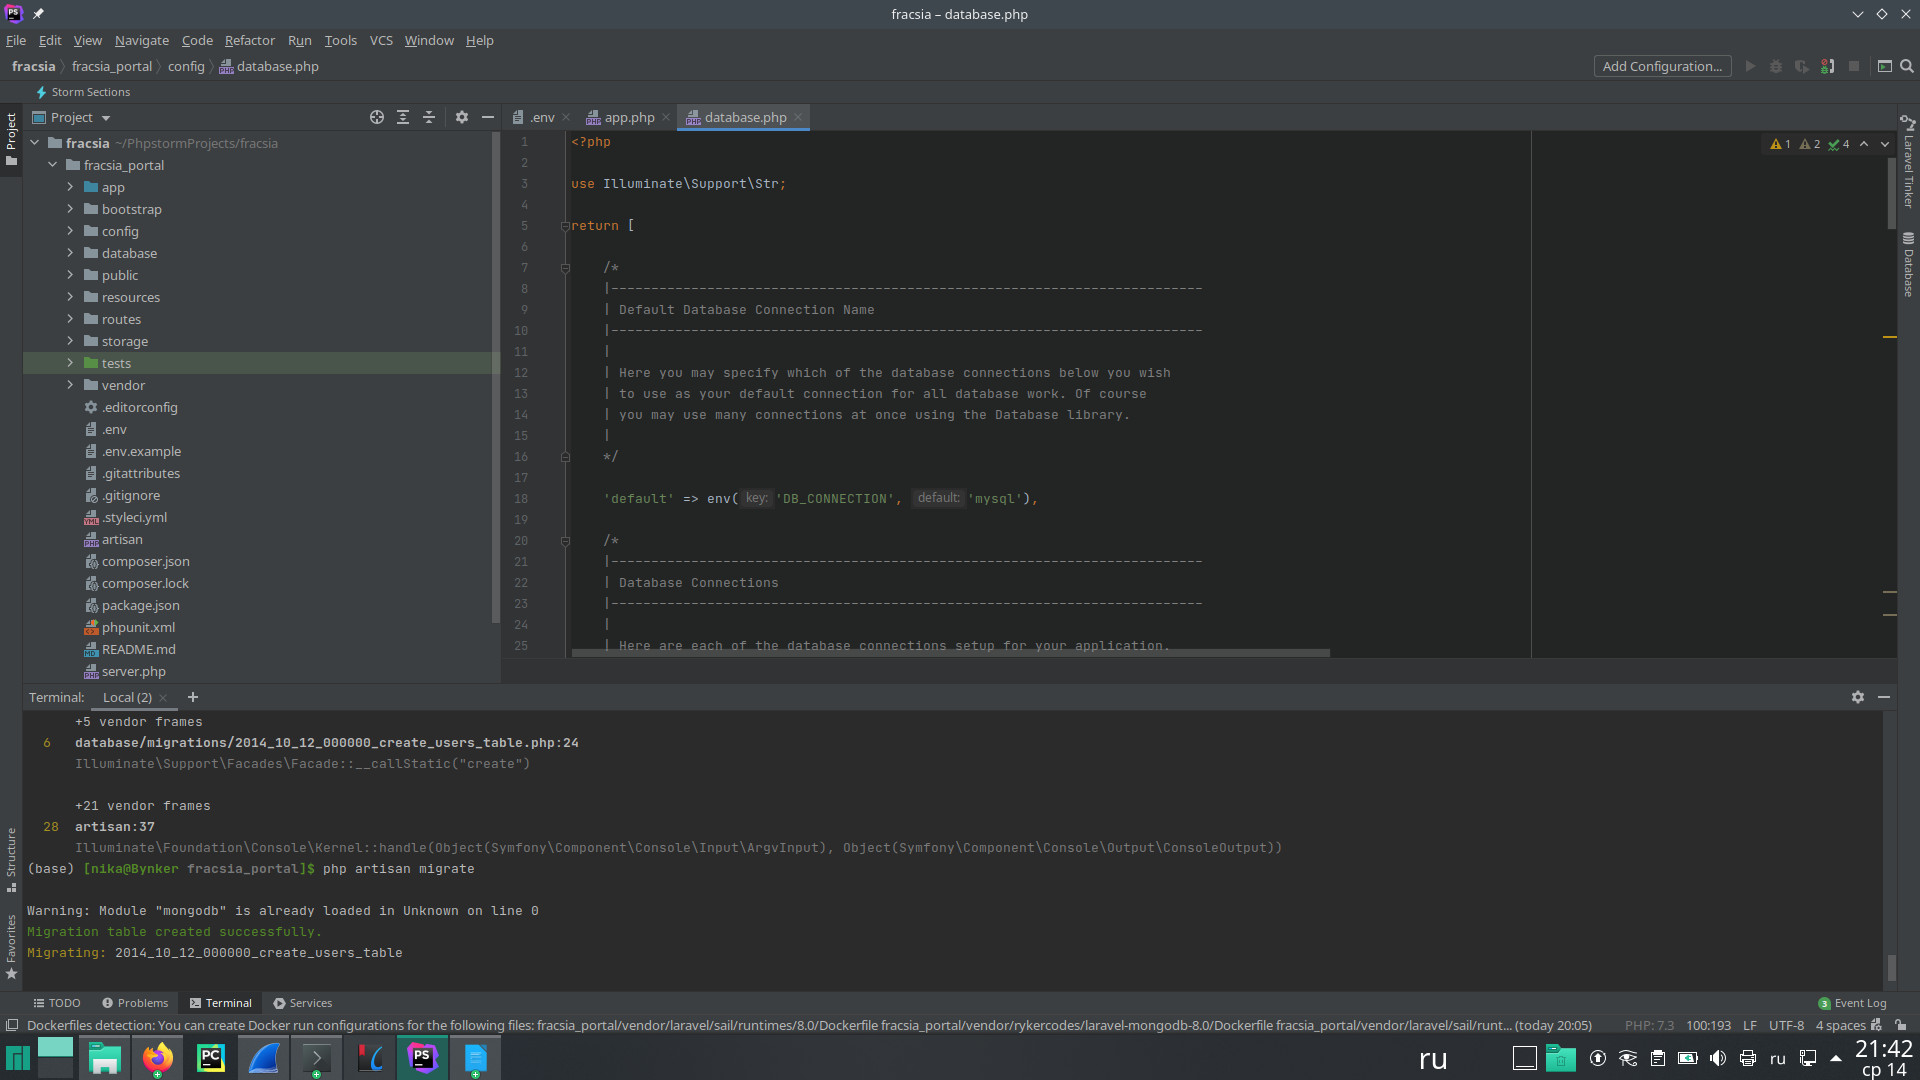Close the database.php tab
This screenshot has height=1080, width=1920.
coord(798,117)
